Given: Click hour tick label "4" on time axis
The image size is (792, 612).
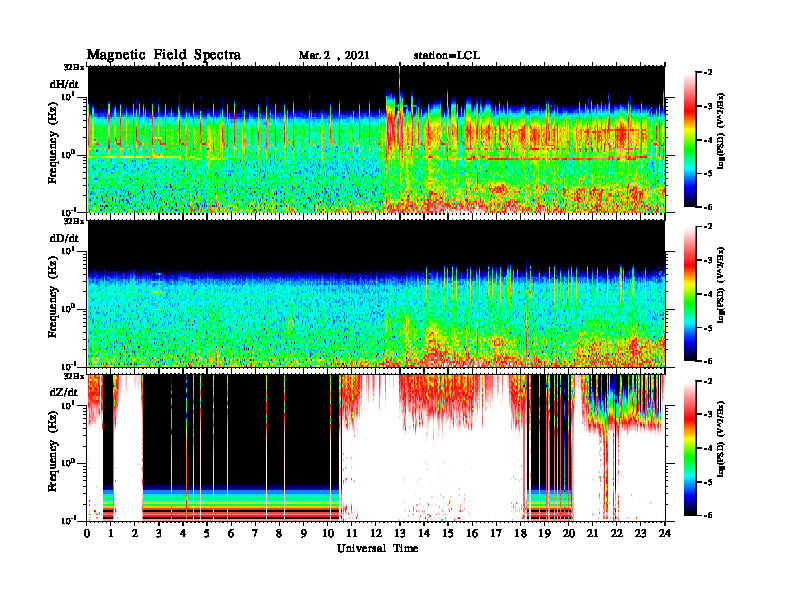Looking at the screenshot, I should click(183, 533).
